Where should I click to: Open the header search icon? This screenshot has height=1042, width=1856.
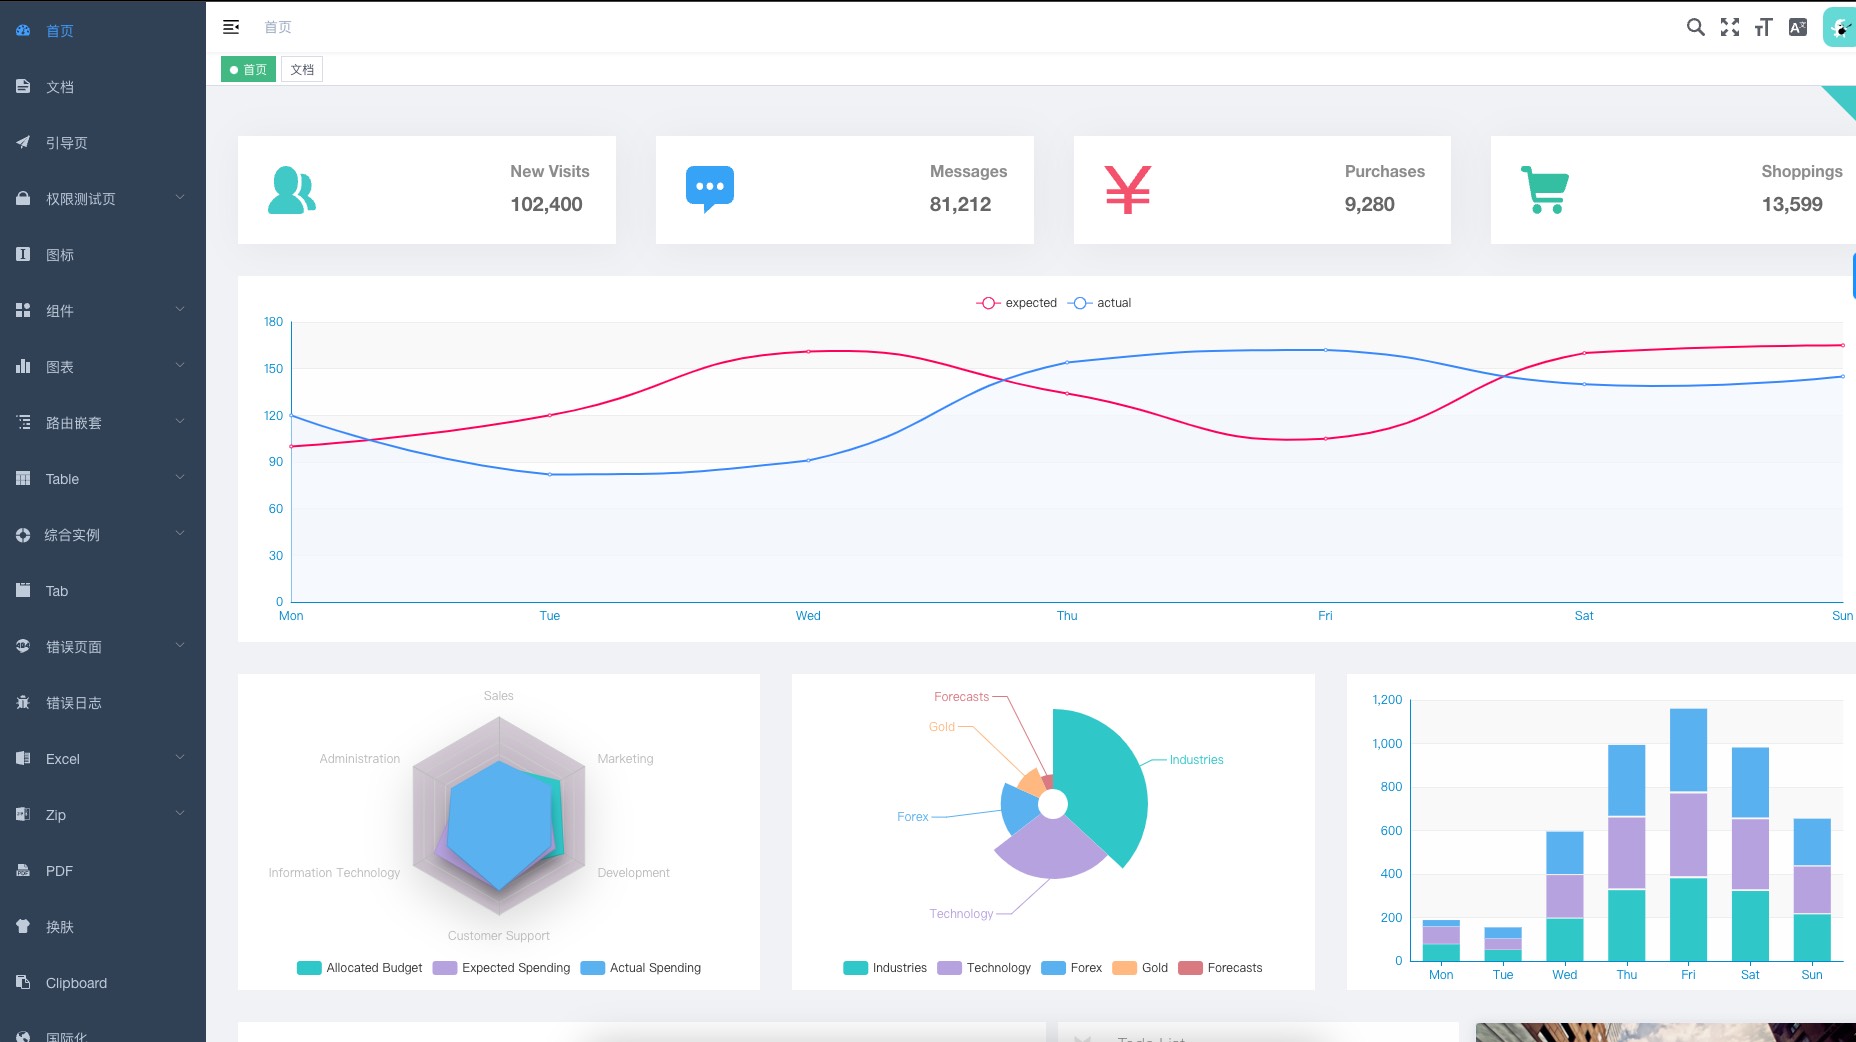1695,27
